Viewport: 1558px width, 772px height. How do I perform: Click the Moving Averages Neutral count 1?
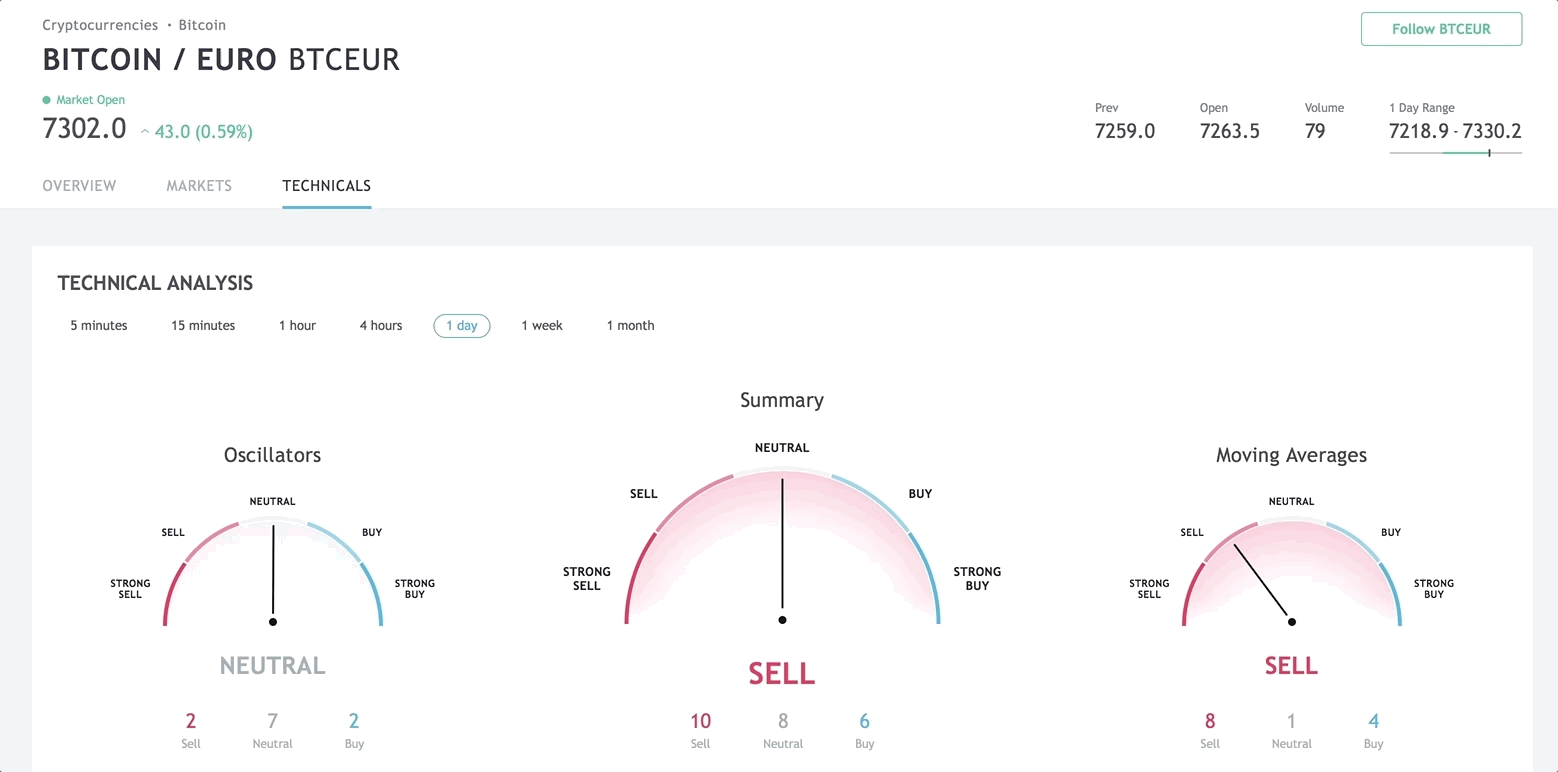click(1291, 721)
